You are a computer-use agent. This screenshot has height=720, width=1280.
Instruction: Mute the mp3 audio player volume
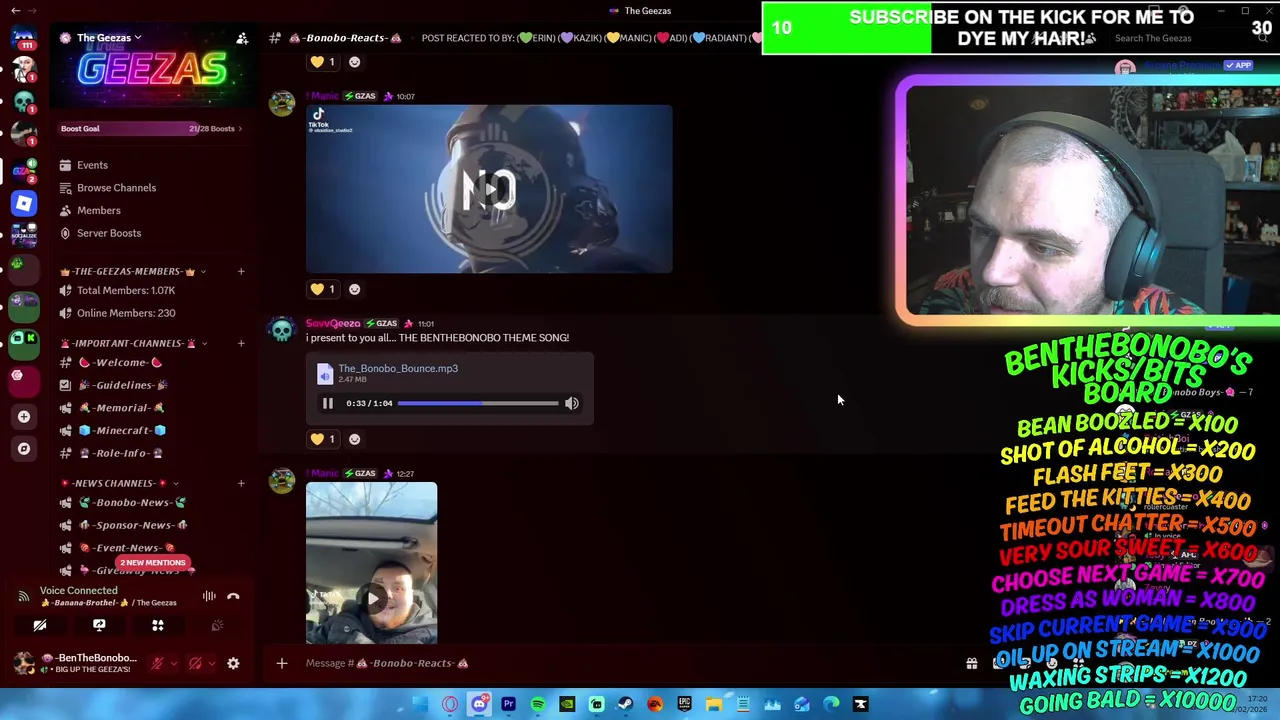pos(571,403)
